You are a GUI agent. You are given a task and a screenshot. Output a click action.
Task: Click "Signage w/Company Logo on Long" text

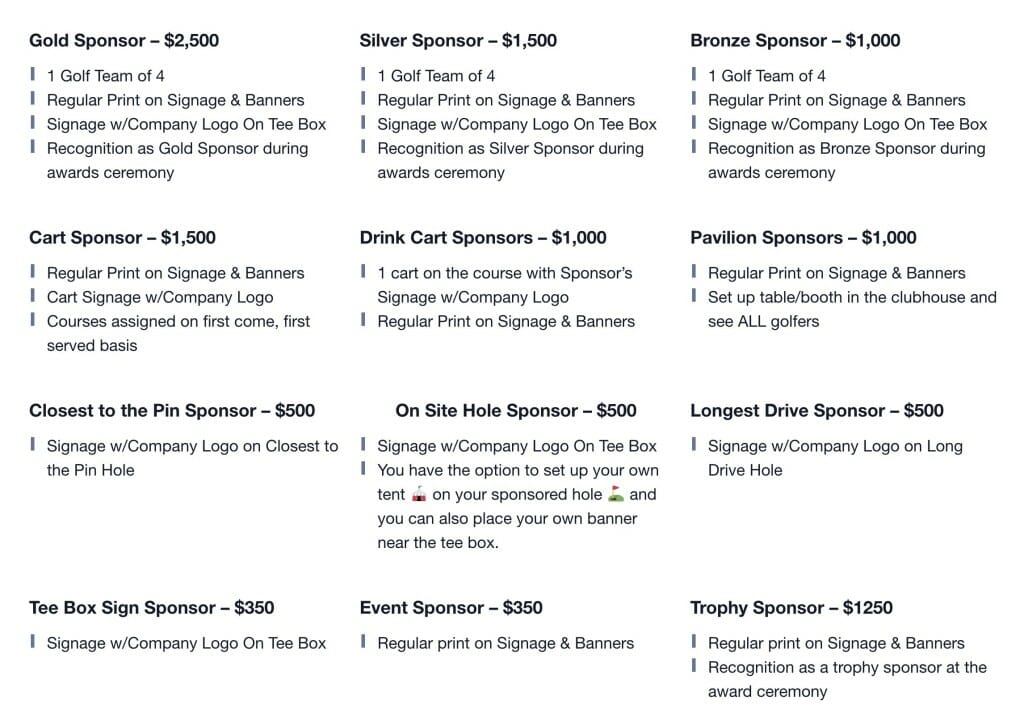835,446
